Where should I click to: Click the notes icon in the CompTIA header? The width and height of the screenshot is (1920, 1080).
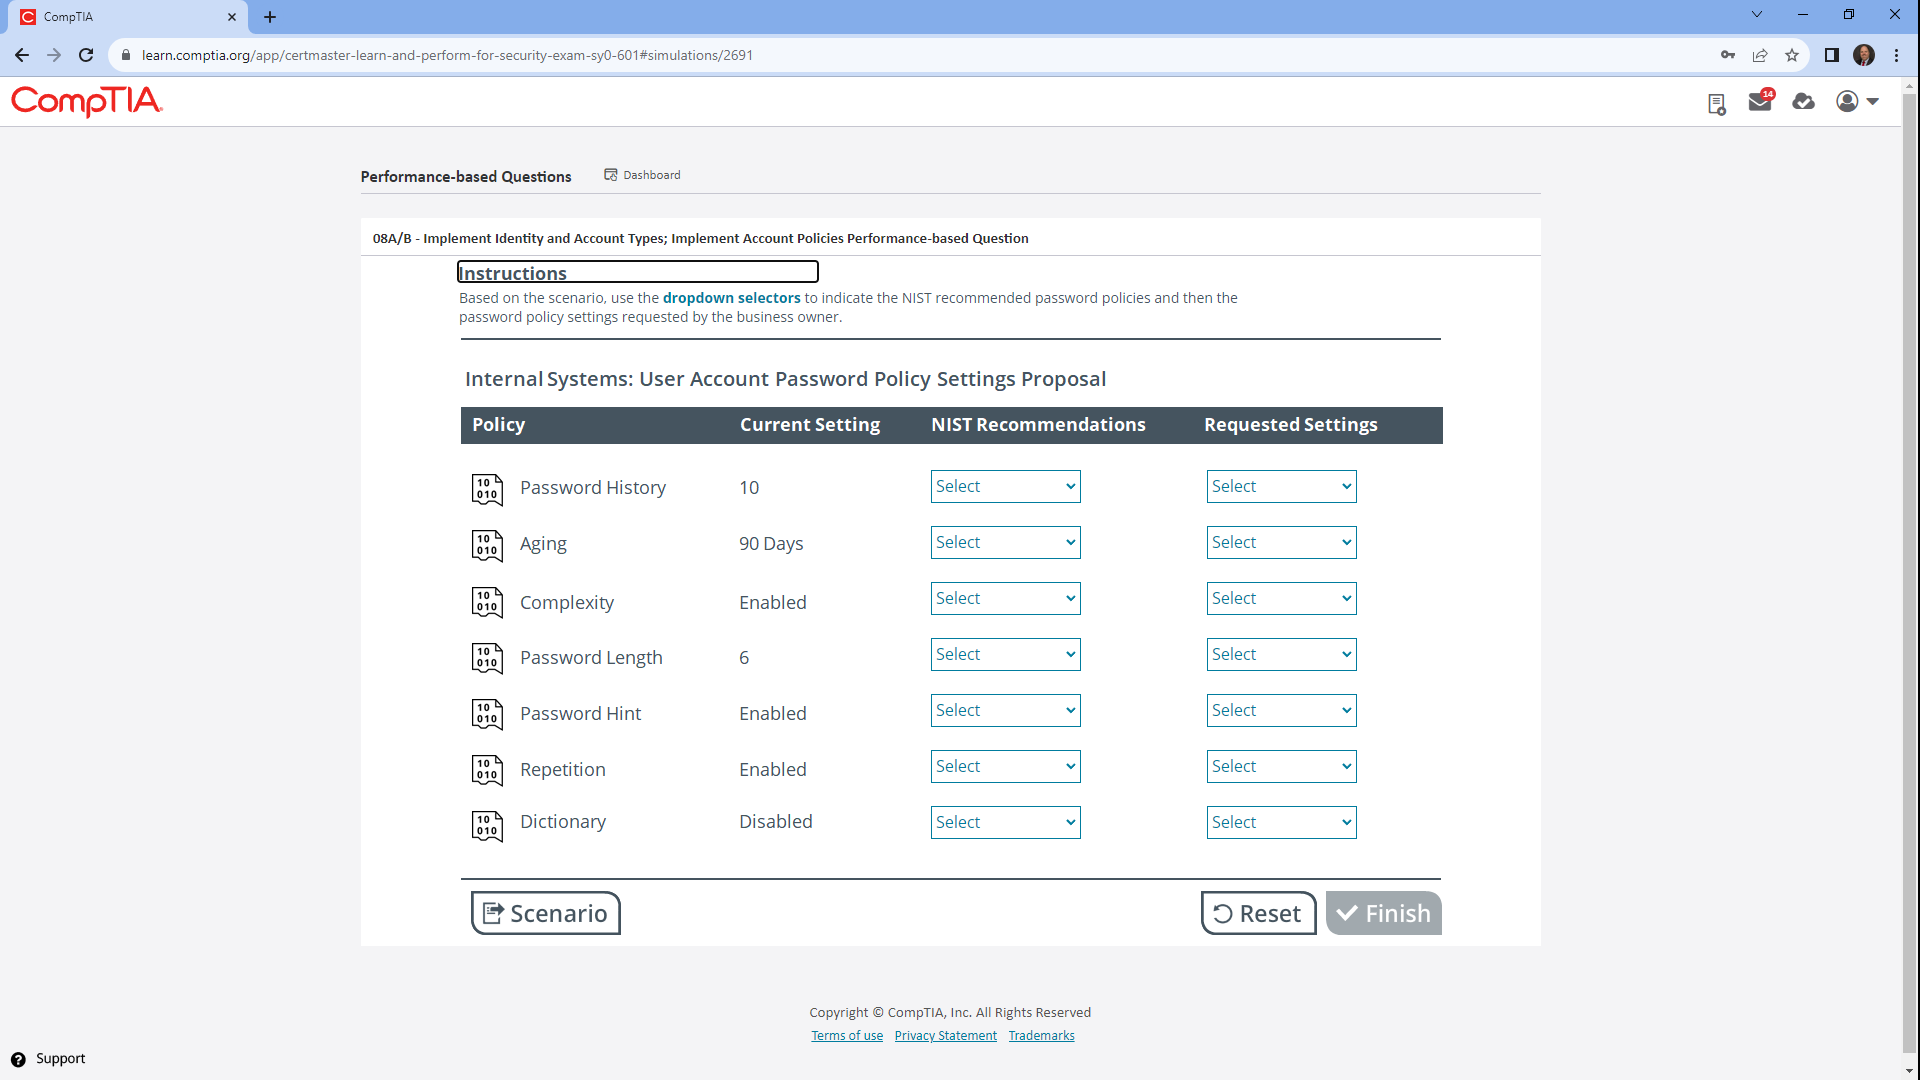click(x=1716, y=104)
